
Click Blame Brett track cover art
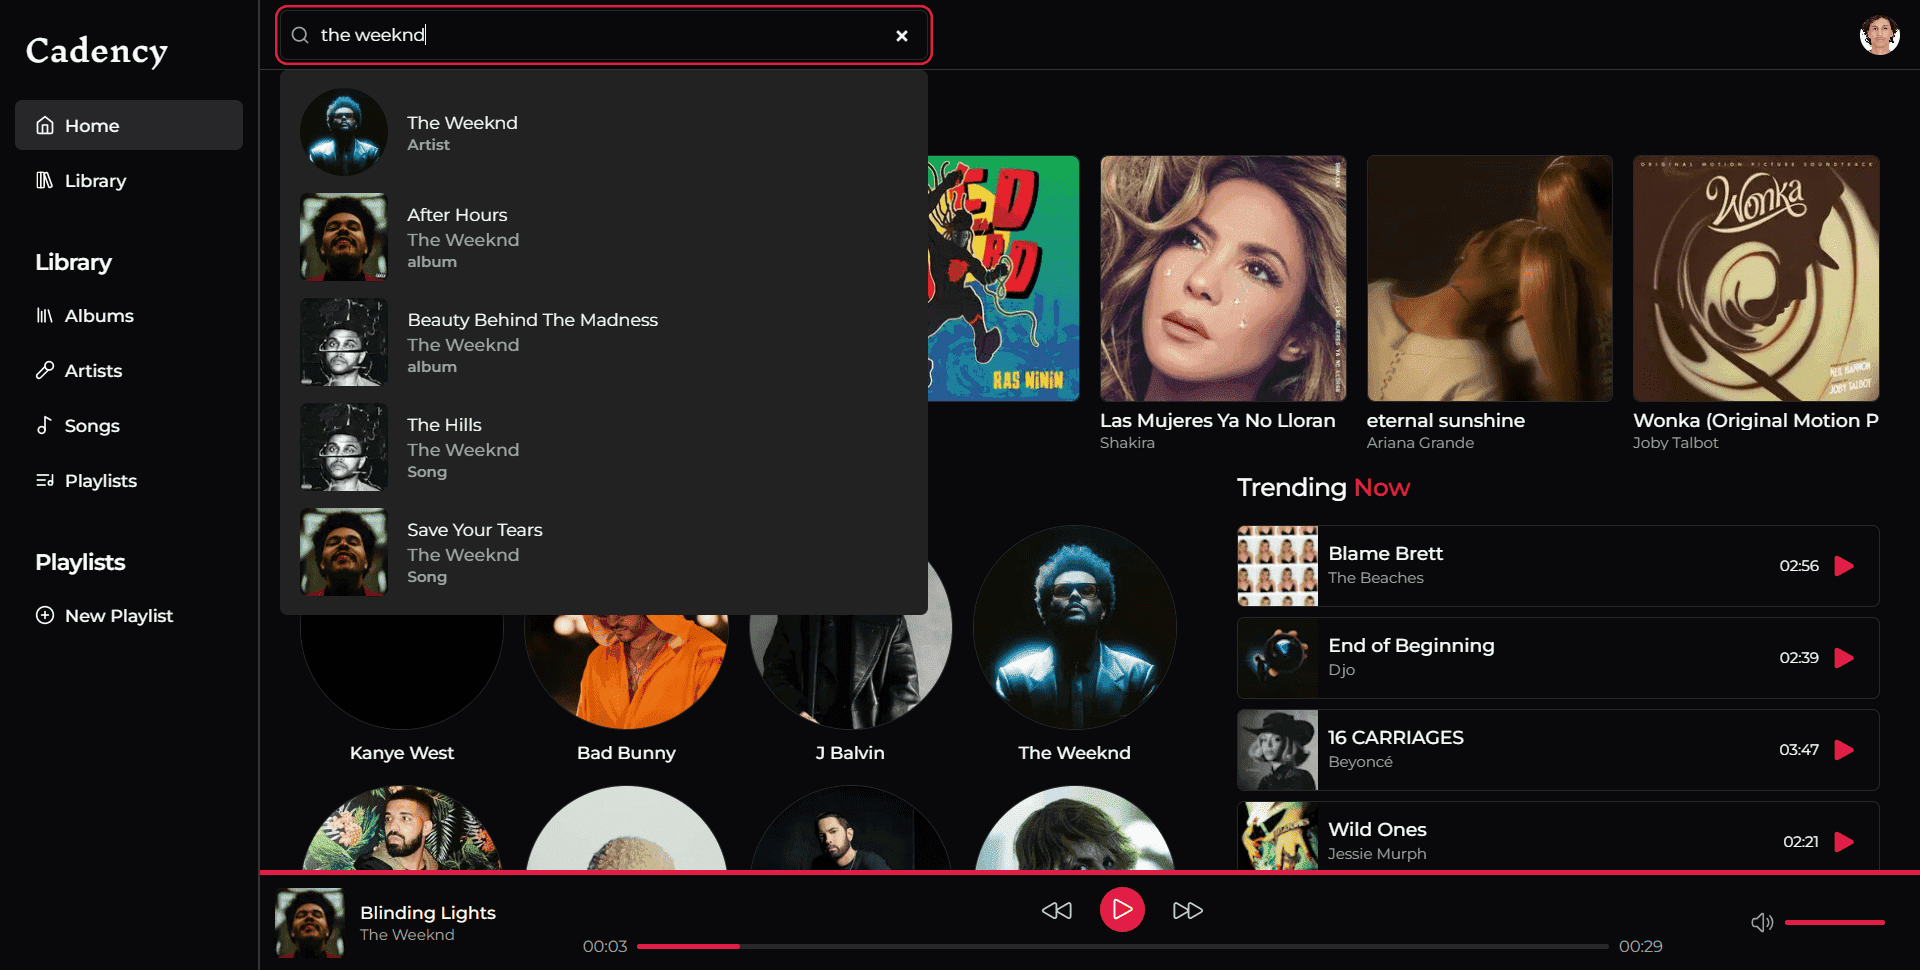[1278, 566]
